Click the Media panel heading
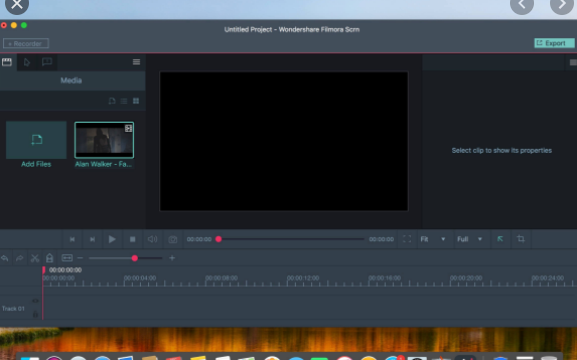Image resolution: width=577 pixels, height=360 pixels. (x=71, y=80)
